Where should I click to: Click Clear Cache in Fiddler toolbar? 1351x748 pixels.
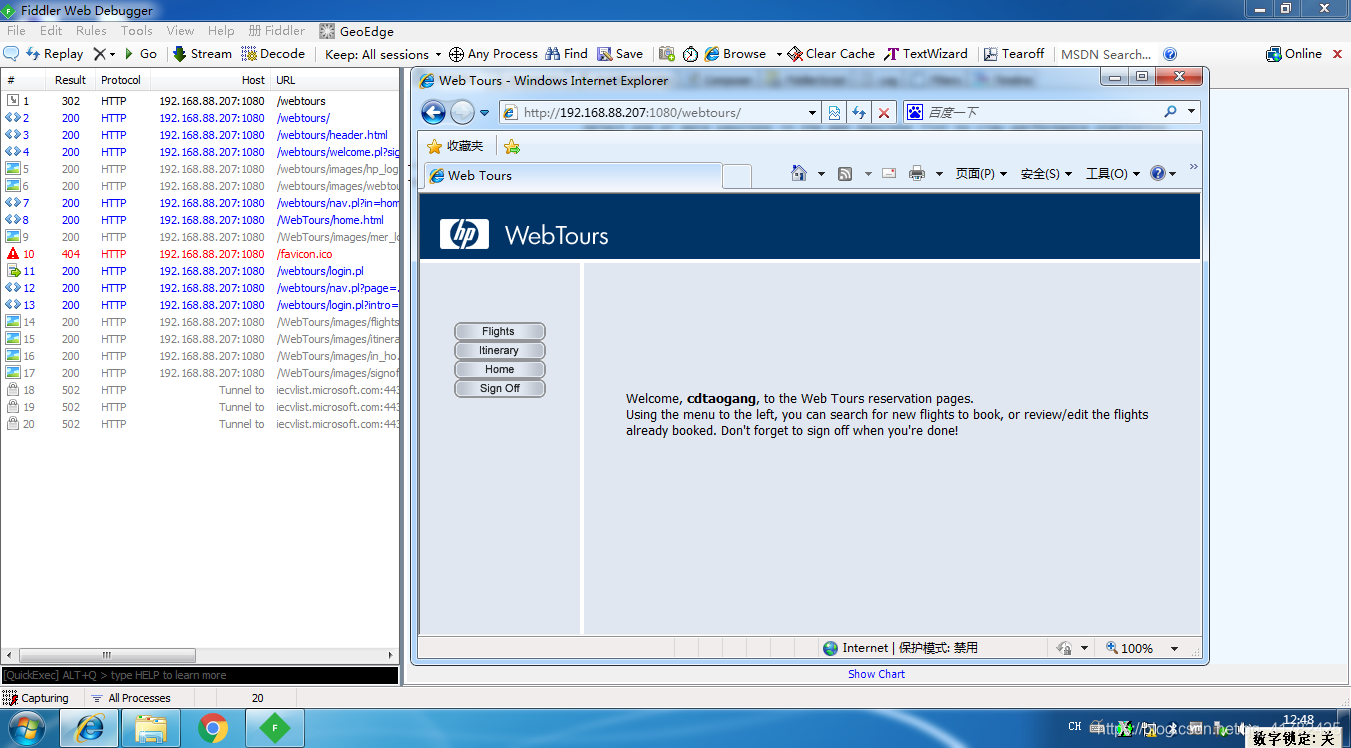click(831, 54)
